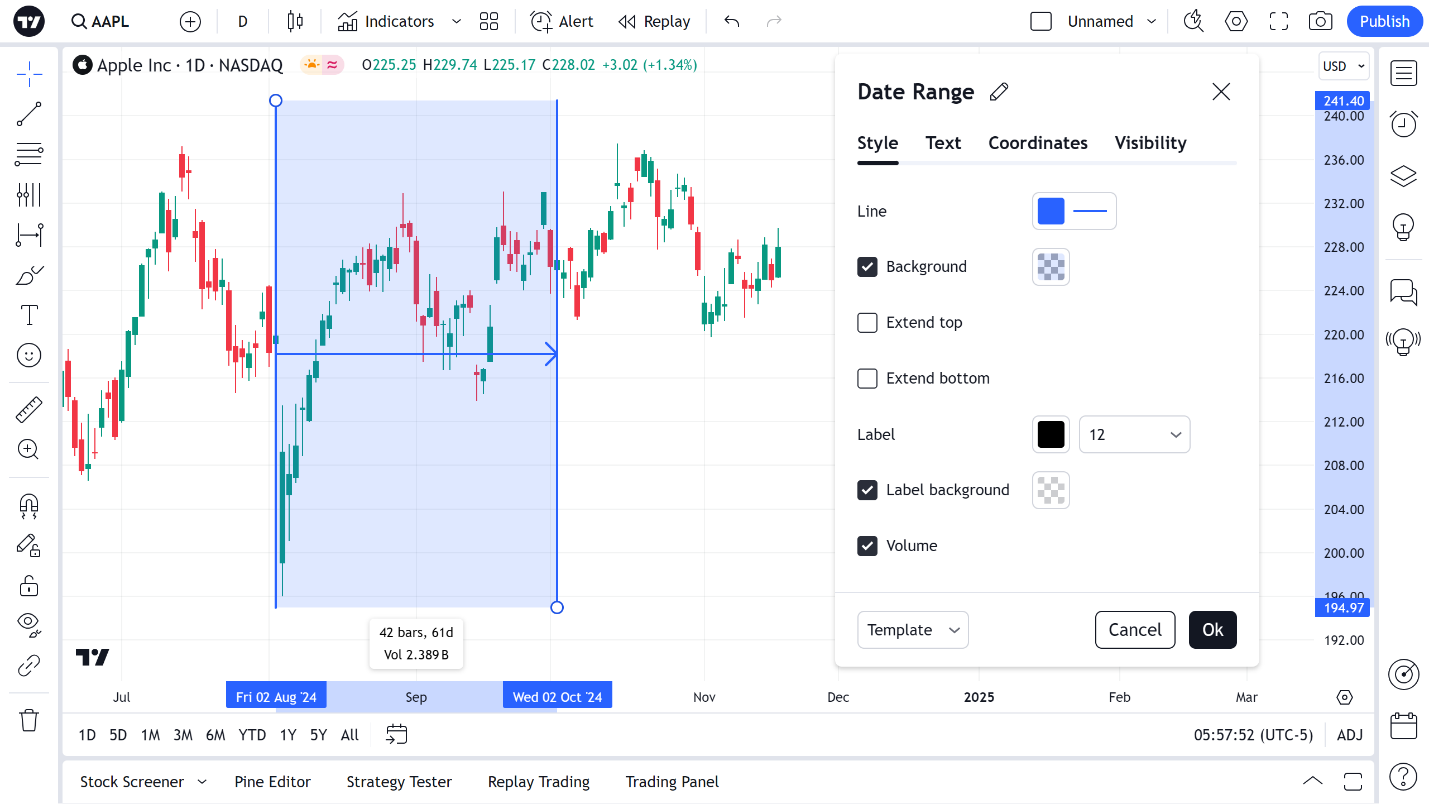Open chart settings hexagon icon
Image resolution: width=1429 pixels, height=804 pixels.
tap(1237, 21)
